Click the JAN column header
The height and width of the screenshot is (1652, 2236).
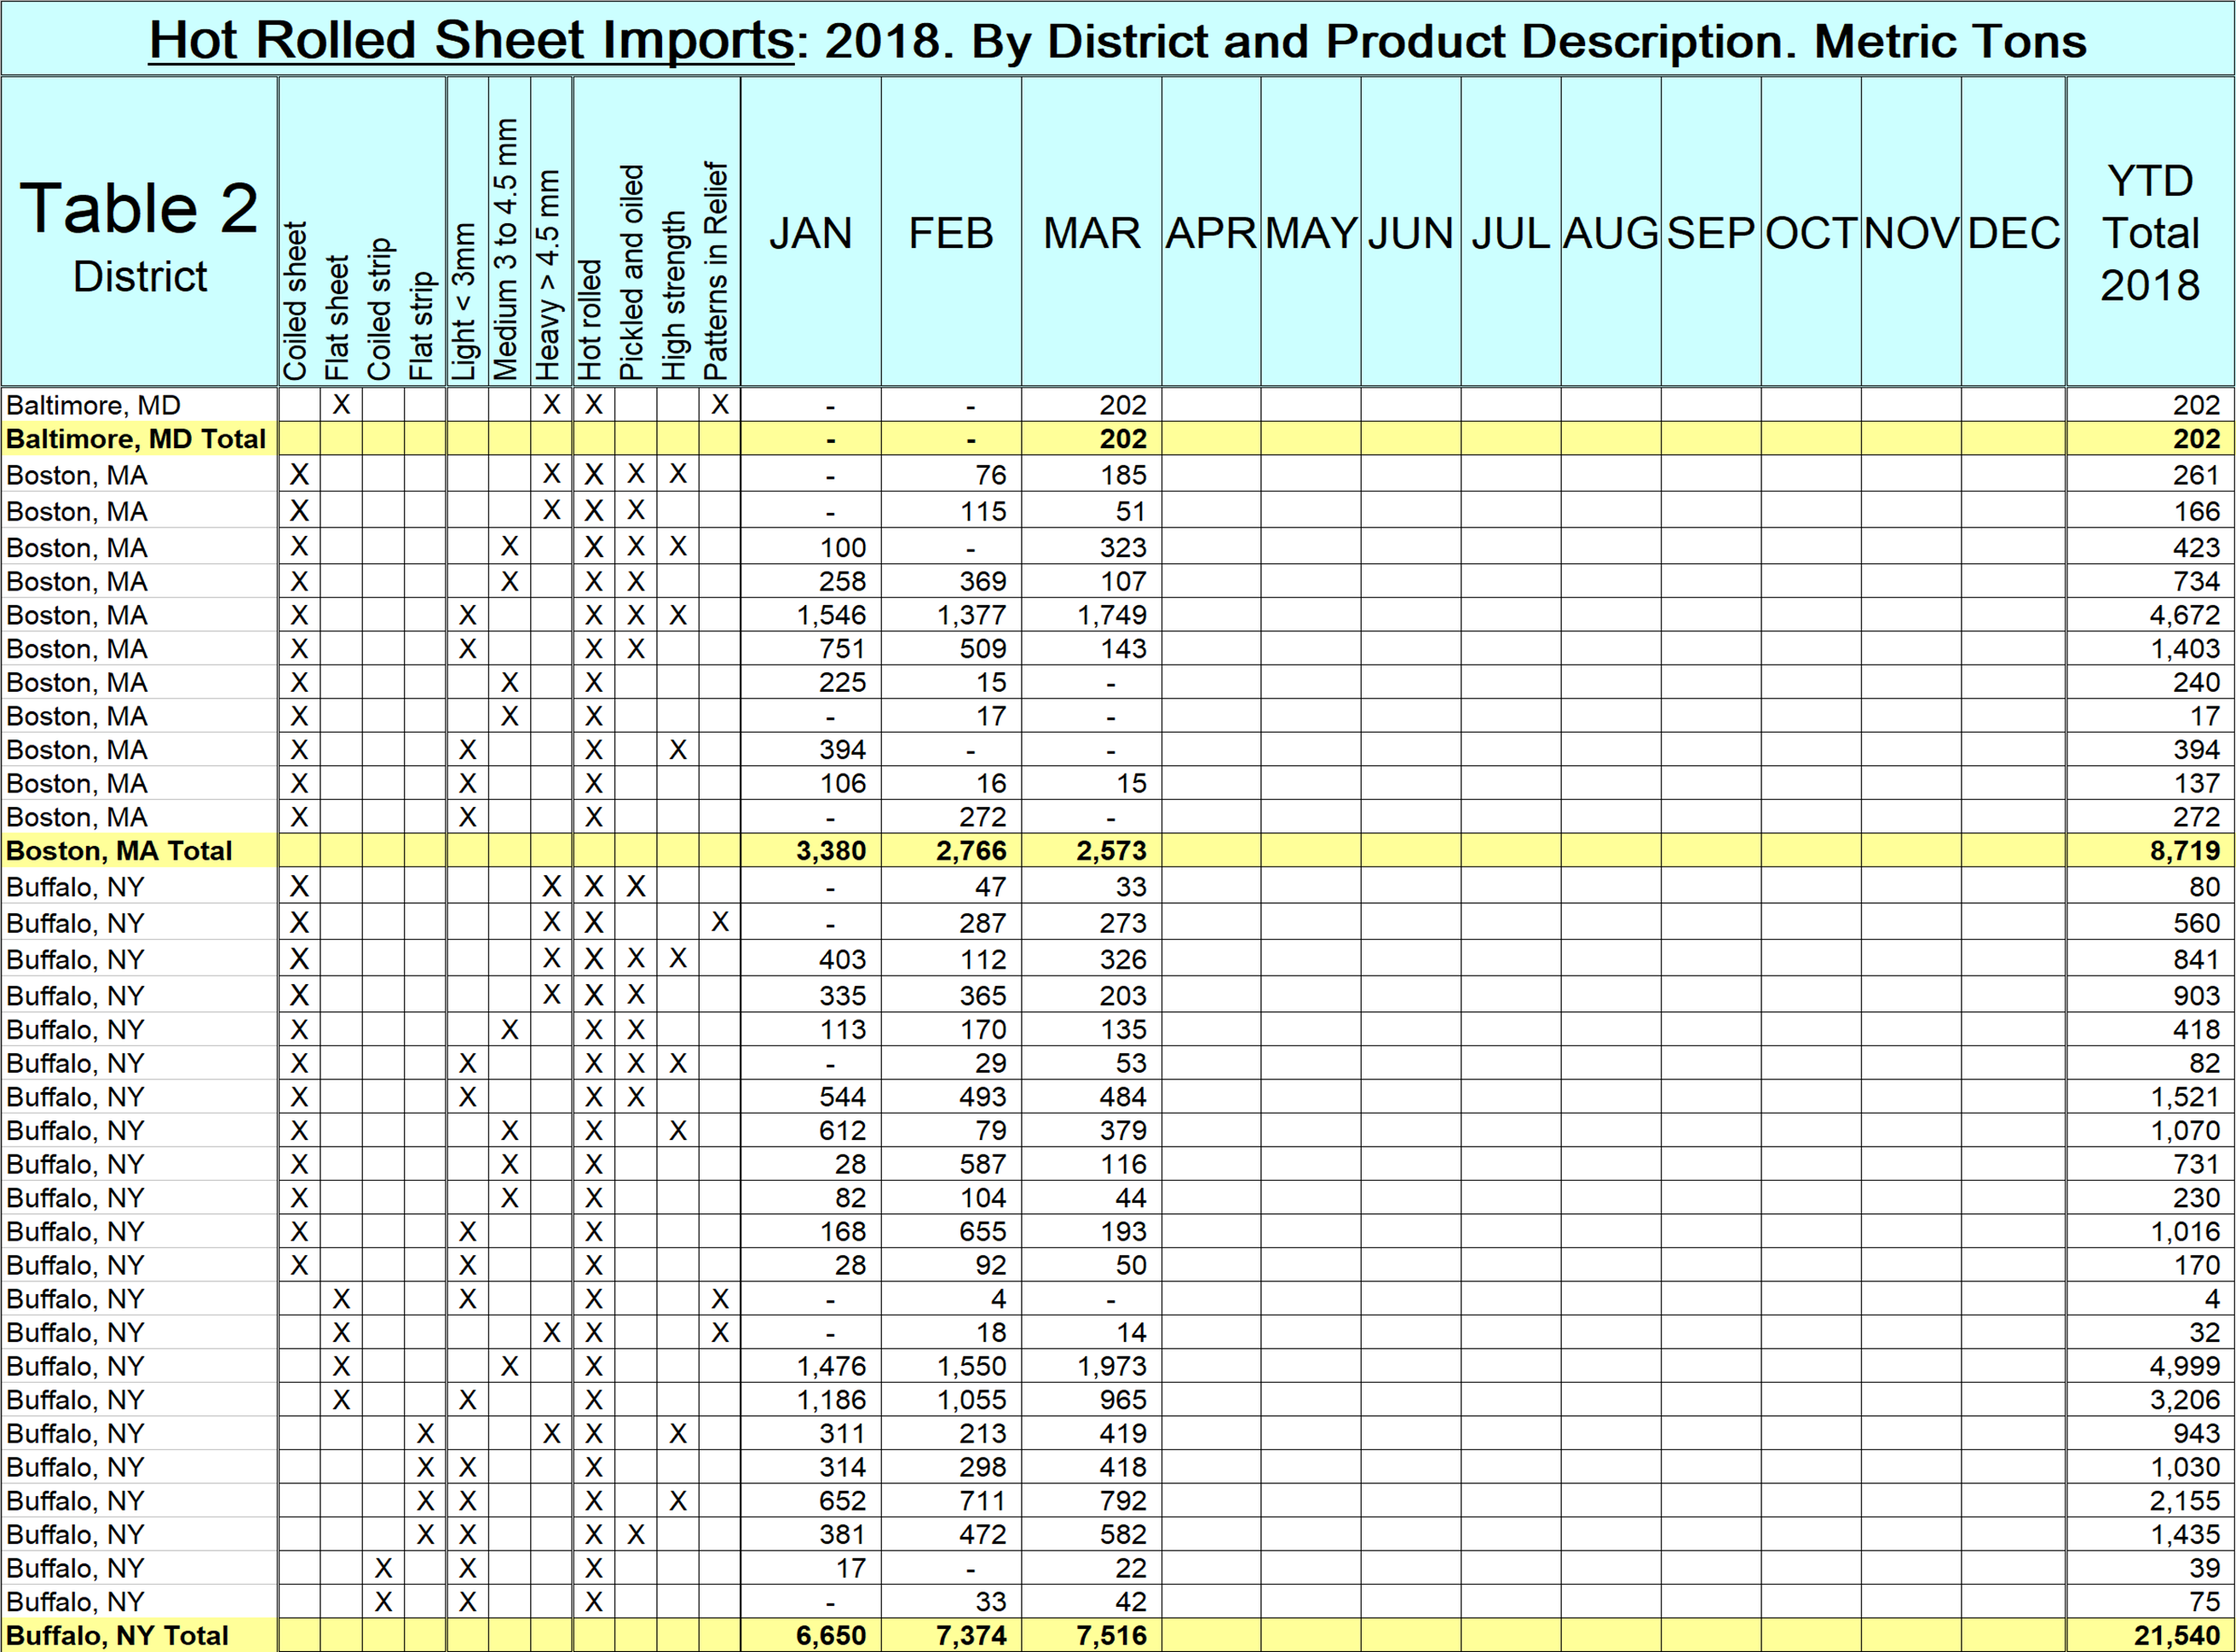click(810, 233)
